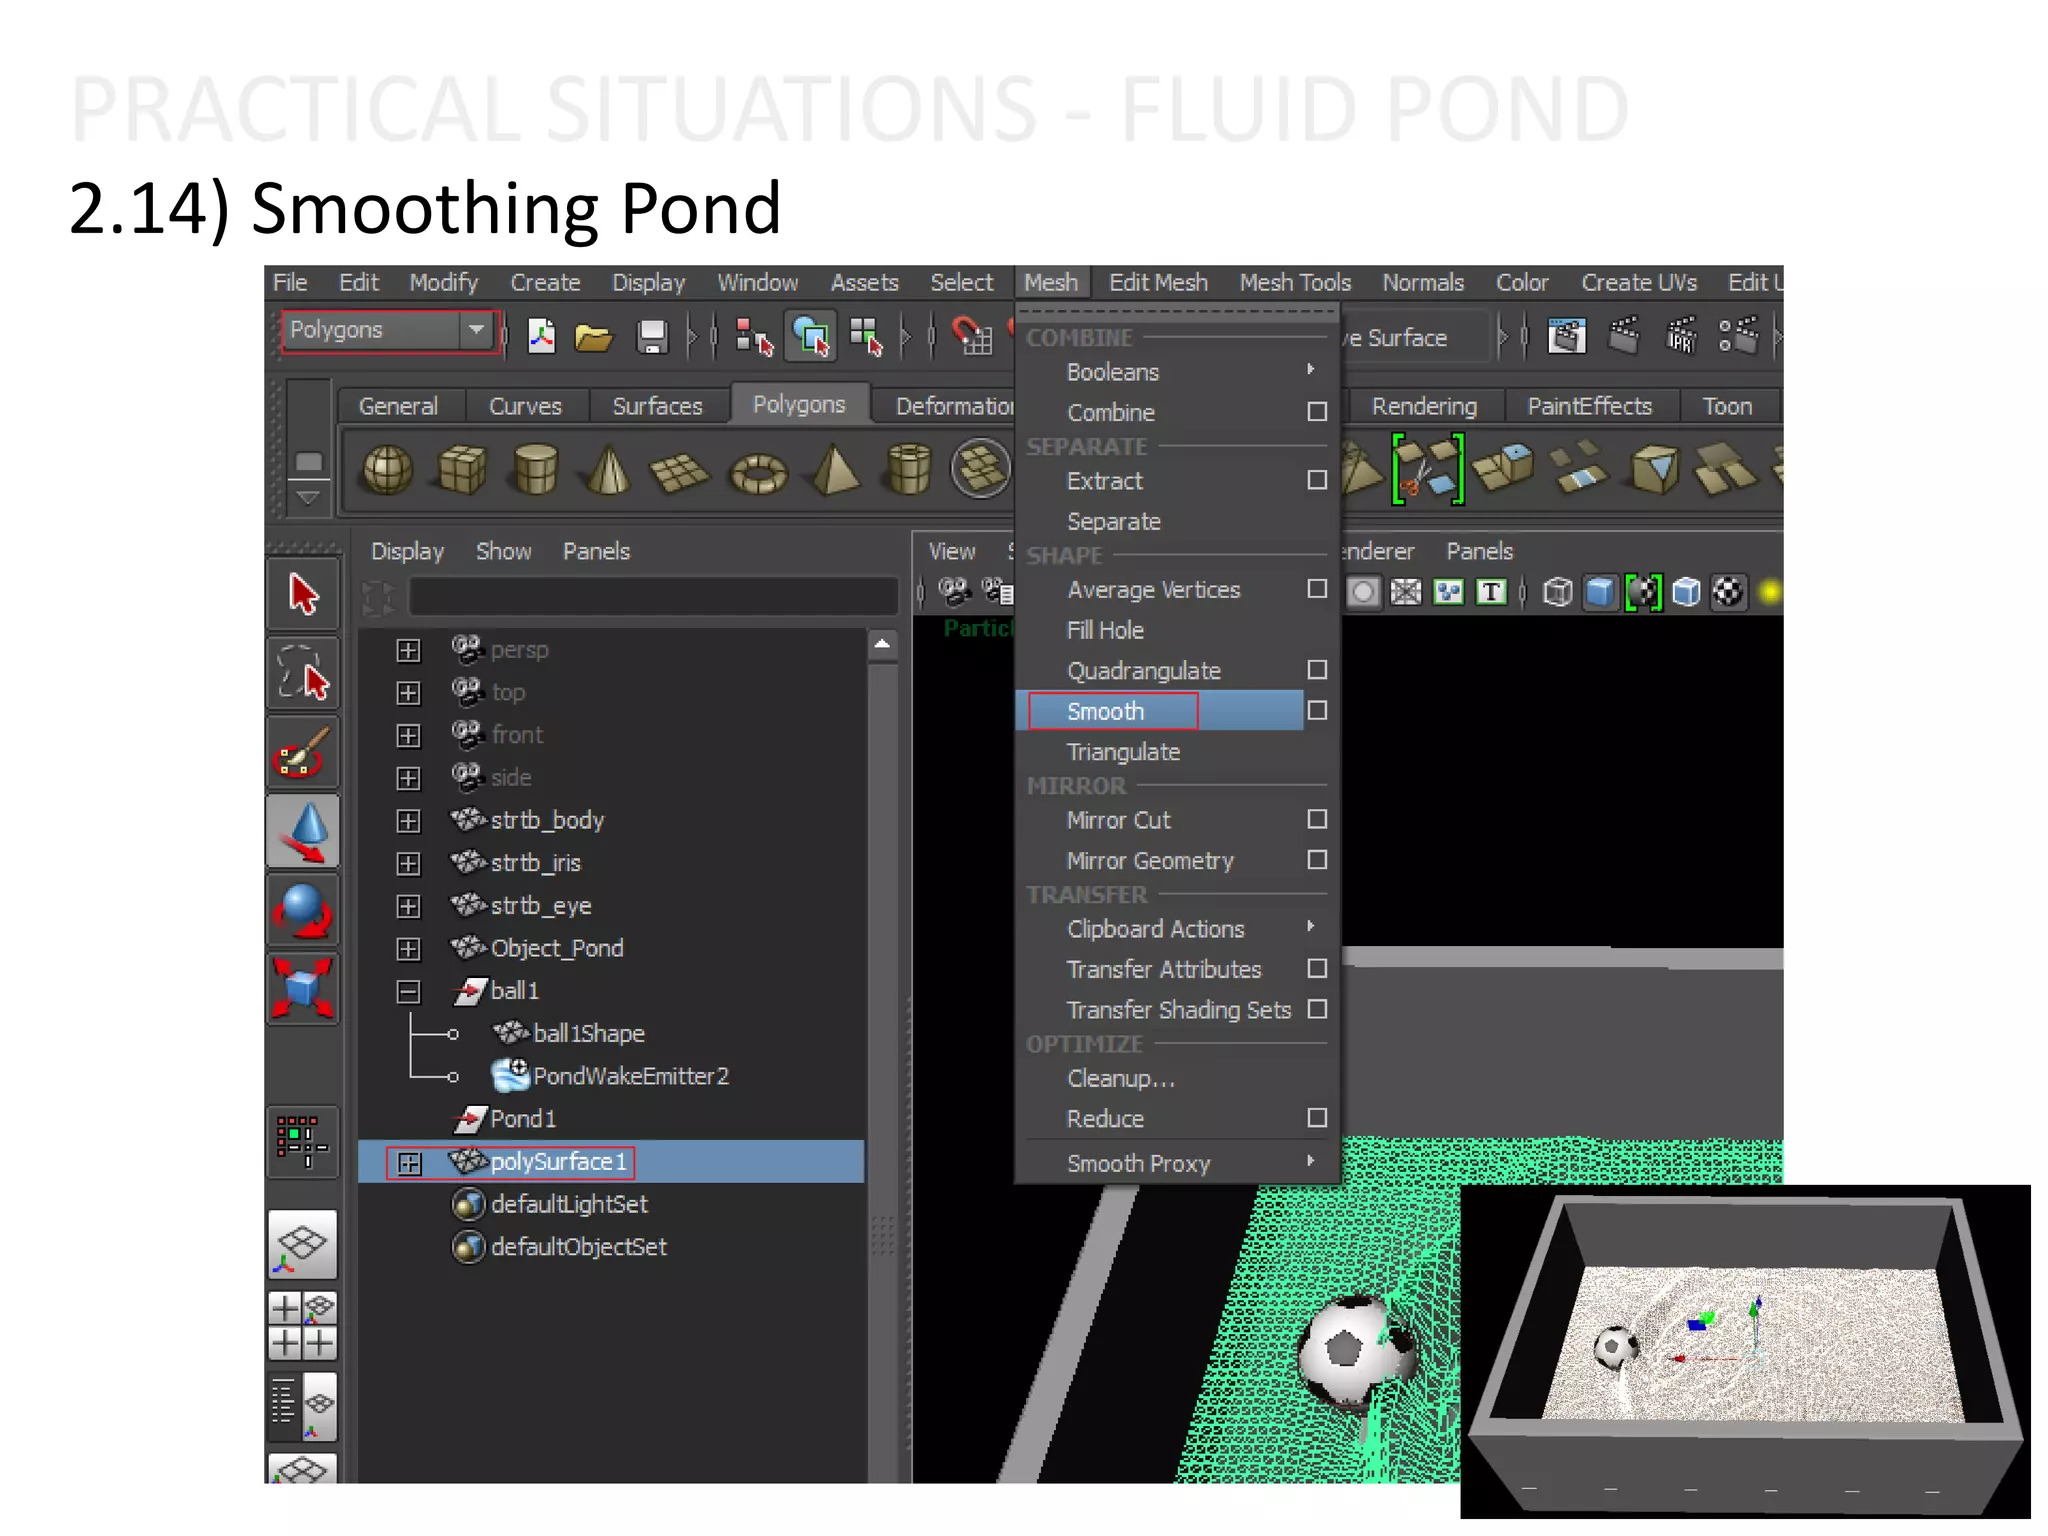Expand the Object_Pond node

click(x=408, y=949)
